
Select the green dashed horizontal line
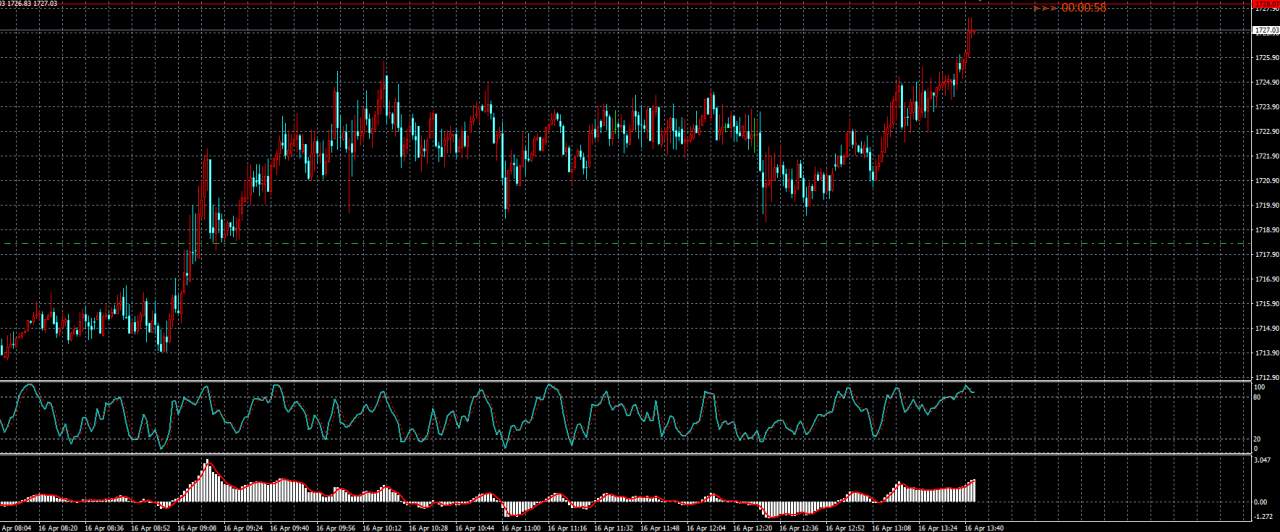click(x=600, y=243)
